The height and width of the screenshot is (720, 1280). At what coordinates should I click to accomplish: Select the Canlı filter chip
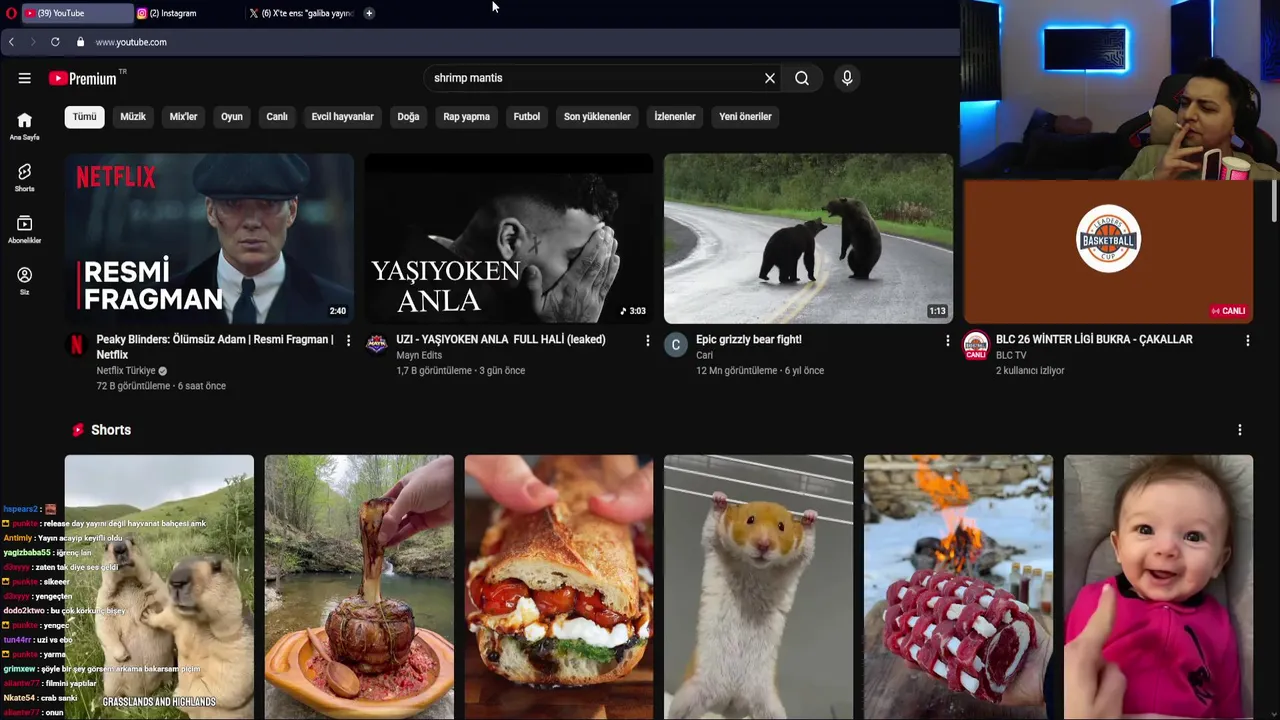[277, 117]
